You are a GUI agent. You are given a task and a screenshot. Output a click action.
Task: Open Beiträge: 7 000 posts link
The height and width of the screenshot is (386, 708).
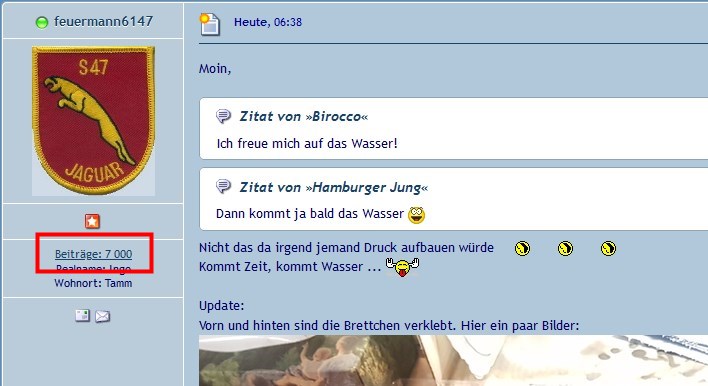pos(93,254)
